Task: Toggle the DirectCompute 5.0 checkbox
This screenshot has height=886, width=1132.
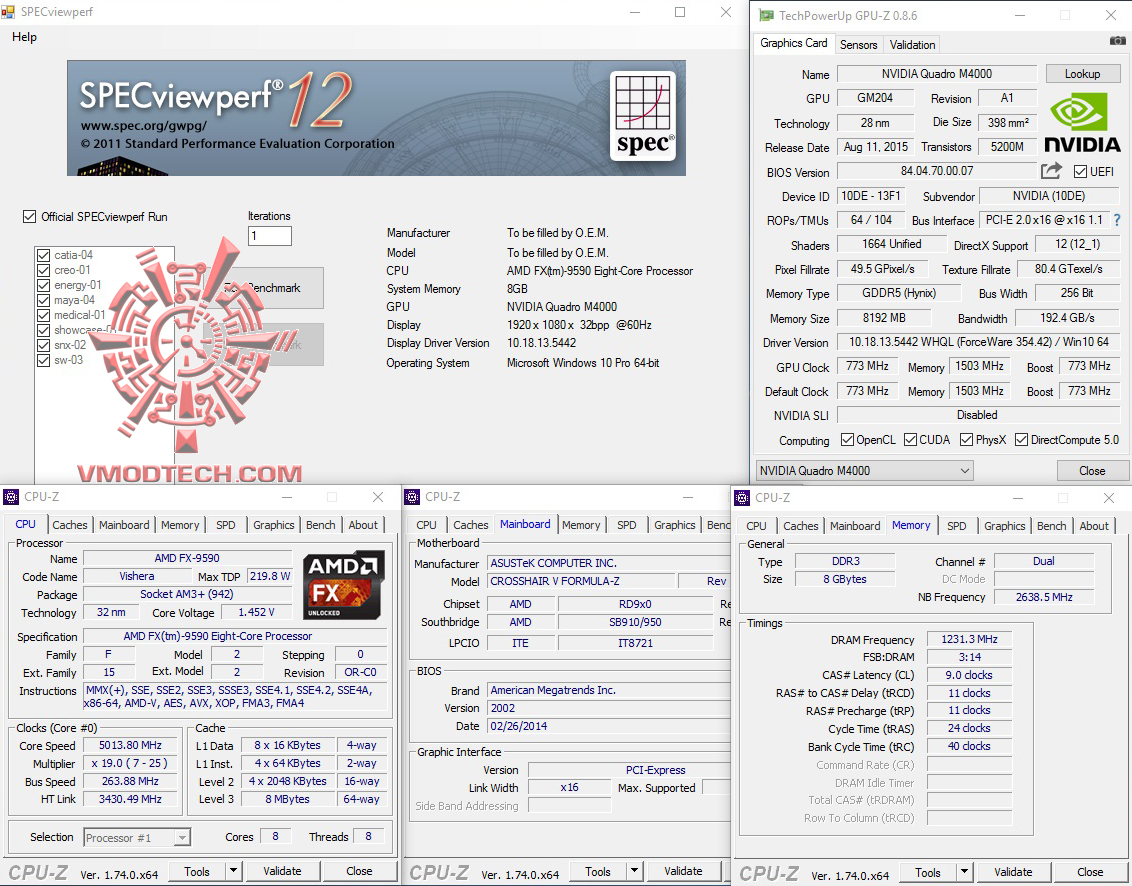Action: point(1022,440)
